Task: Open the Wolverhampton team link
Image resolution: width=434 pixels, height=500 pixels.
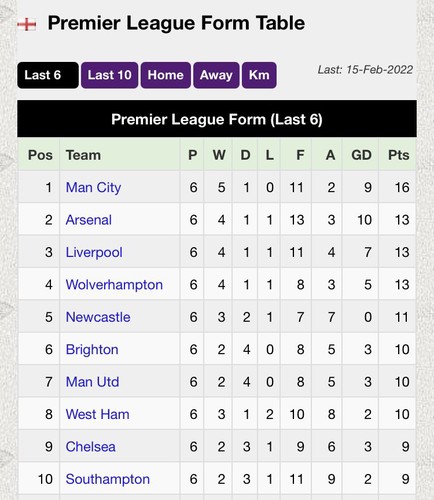Action: [114, 285]
